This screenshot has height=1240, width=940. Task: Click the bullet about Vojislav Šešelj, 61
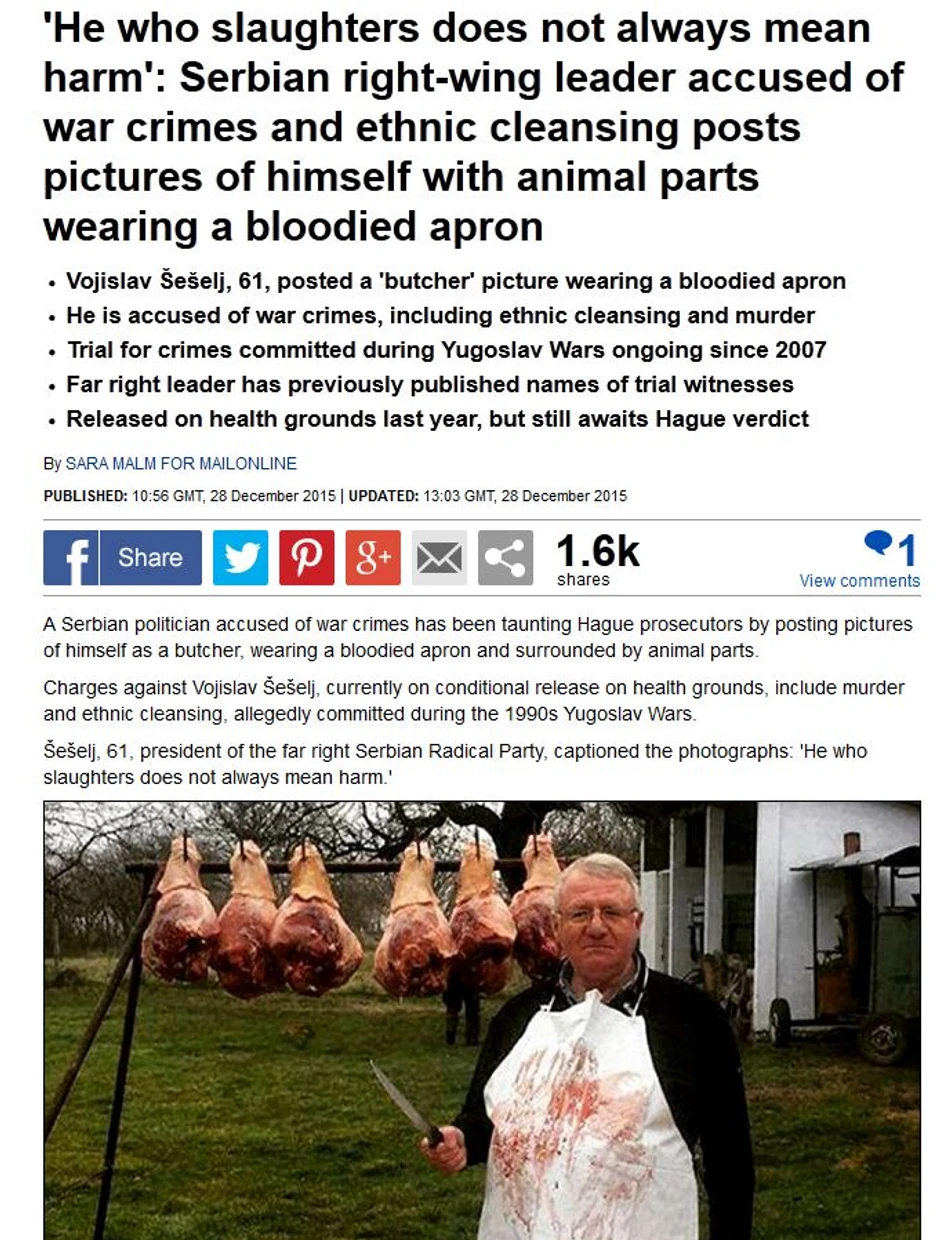(456, 281)
